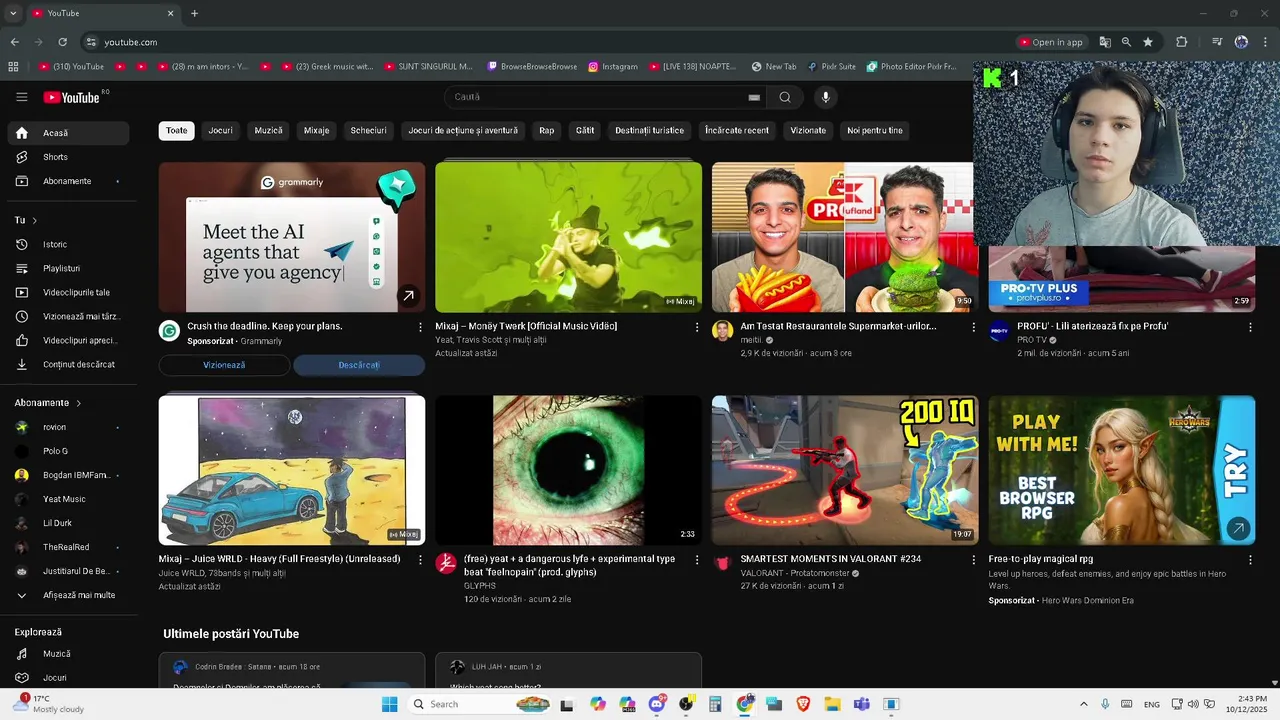This screenshot has width=1280, height=720.
Task: Click the Descărcați button on ad
Action: 359,365
